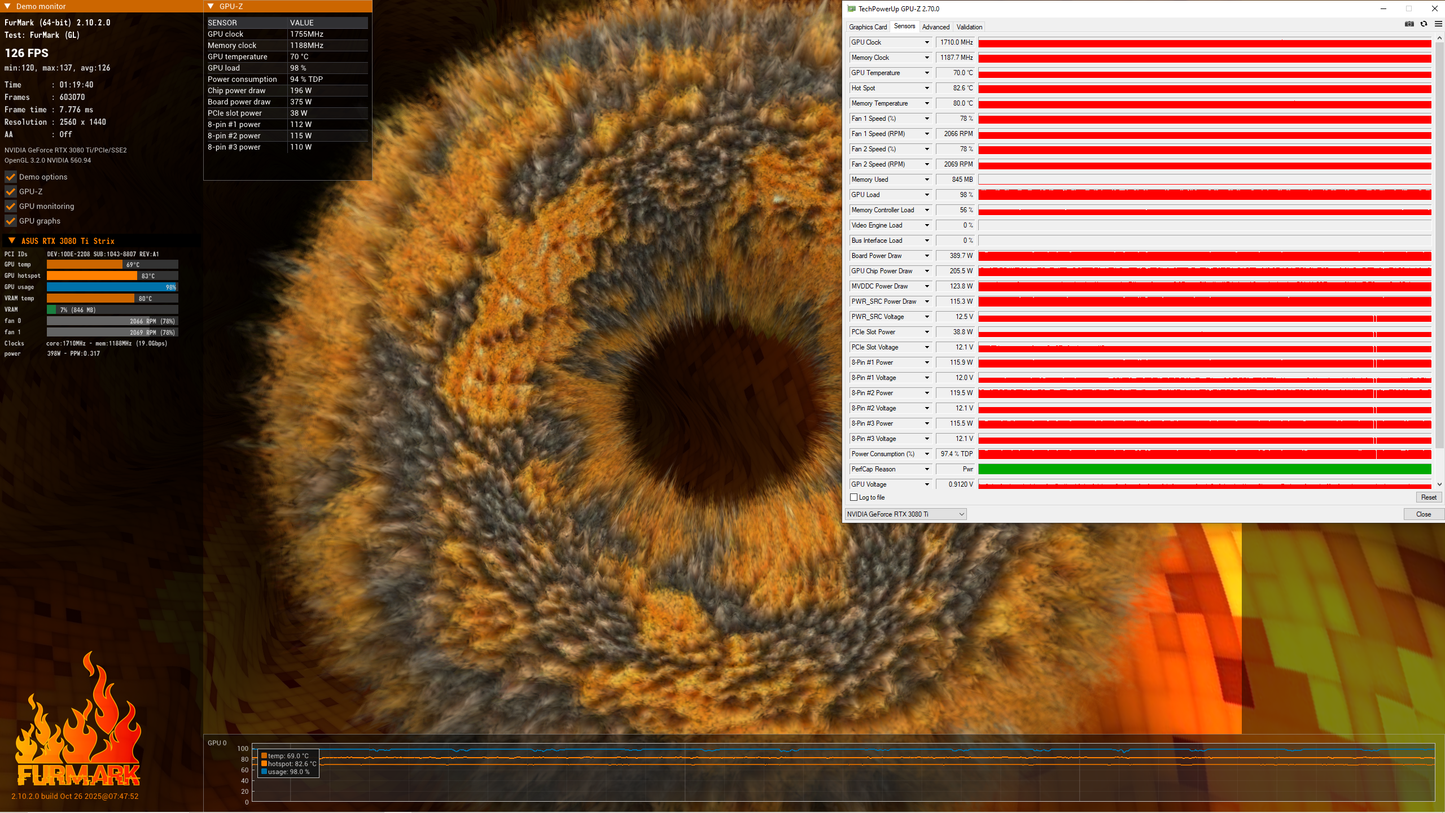Open the GPU-Z hamburger menu icon
This screenshot has width=1445, height=813.
(1438, 24)
